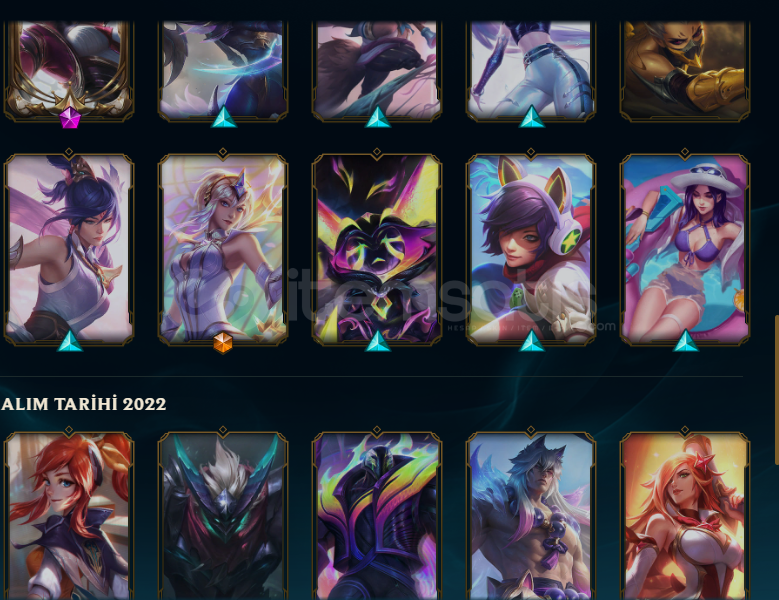Click the pink mythic gem on the first top-row card
779x600 pixels.
click(70, 118)
